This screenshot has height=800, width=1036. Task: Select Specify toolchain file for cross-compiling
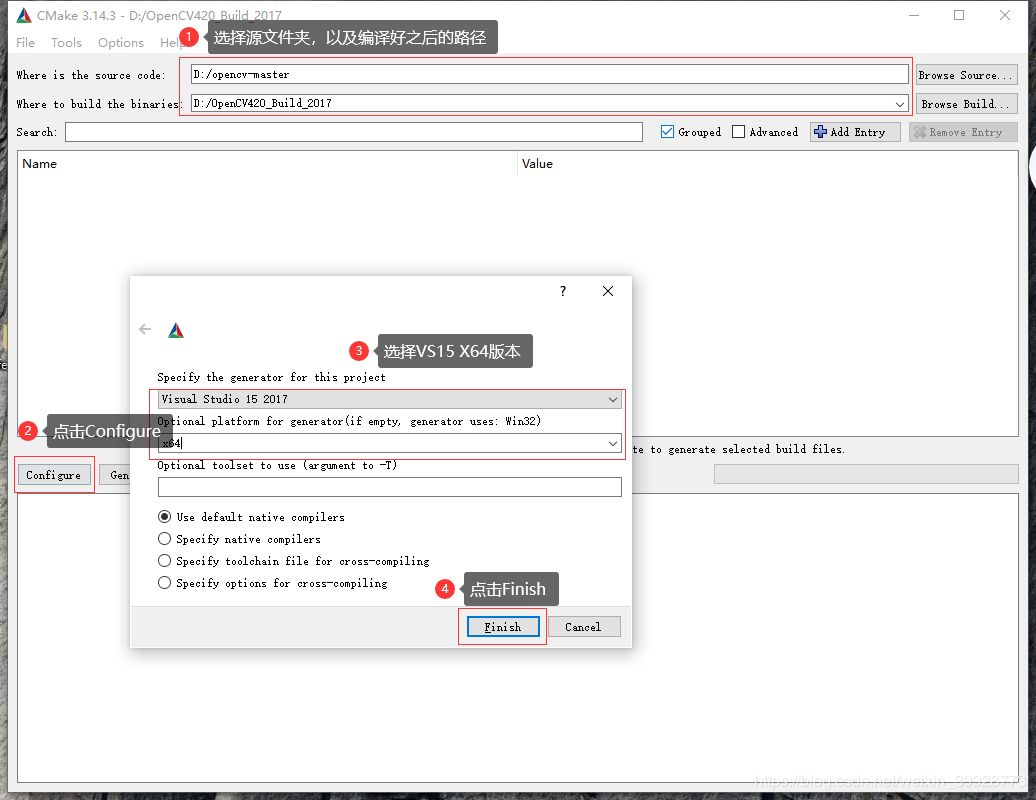(x=165, y=560)
